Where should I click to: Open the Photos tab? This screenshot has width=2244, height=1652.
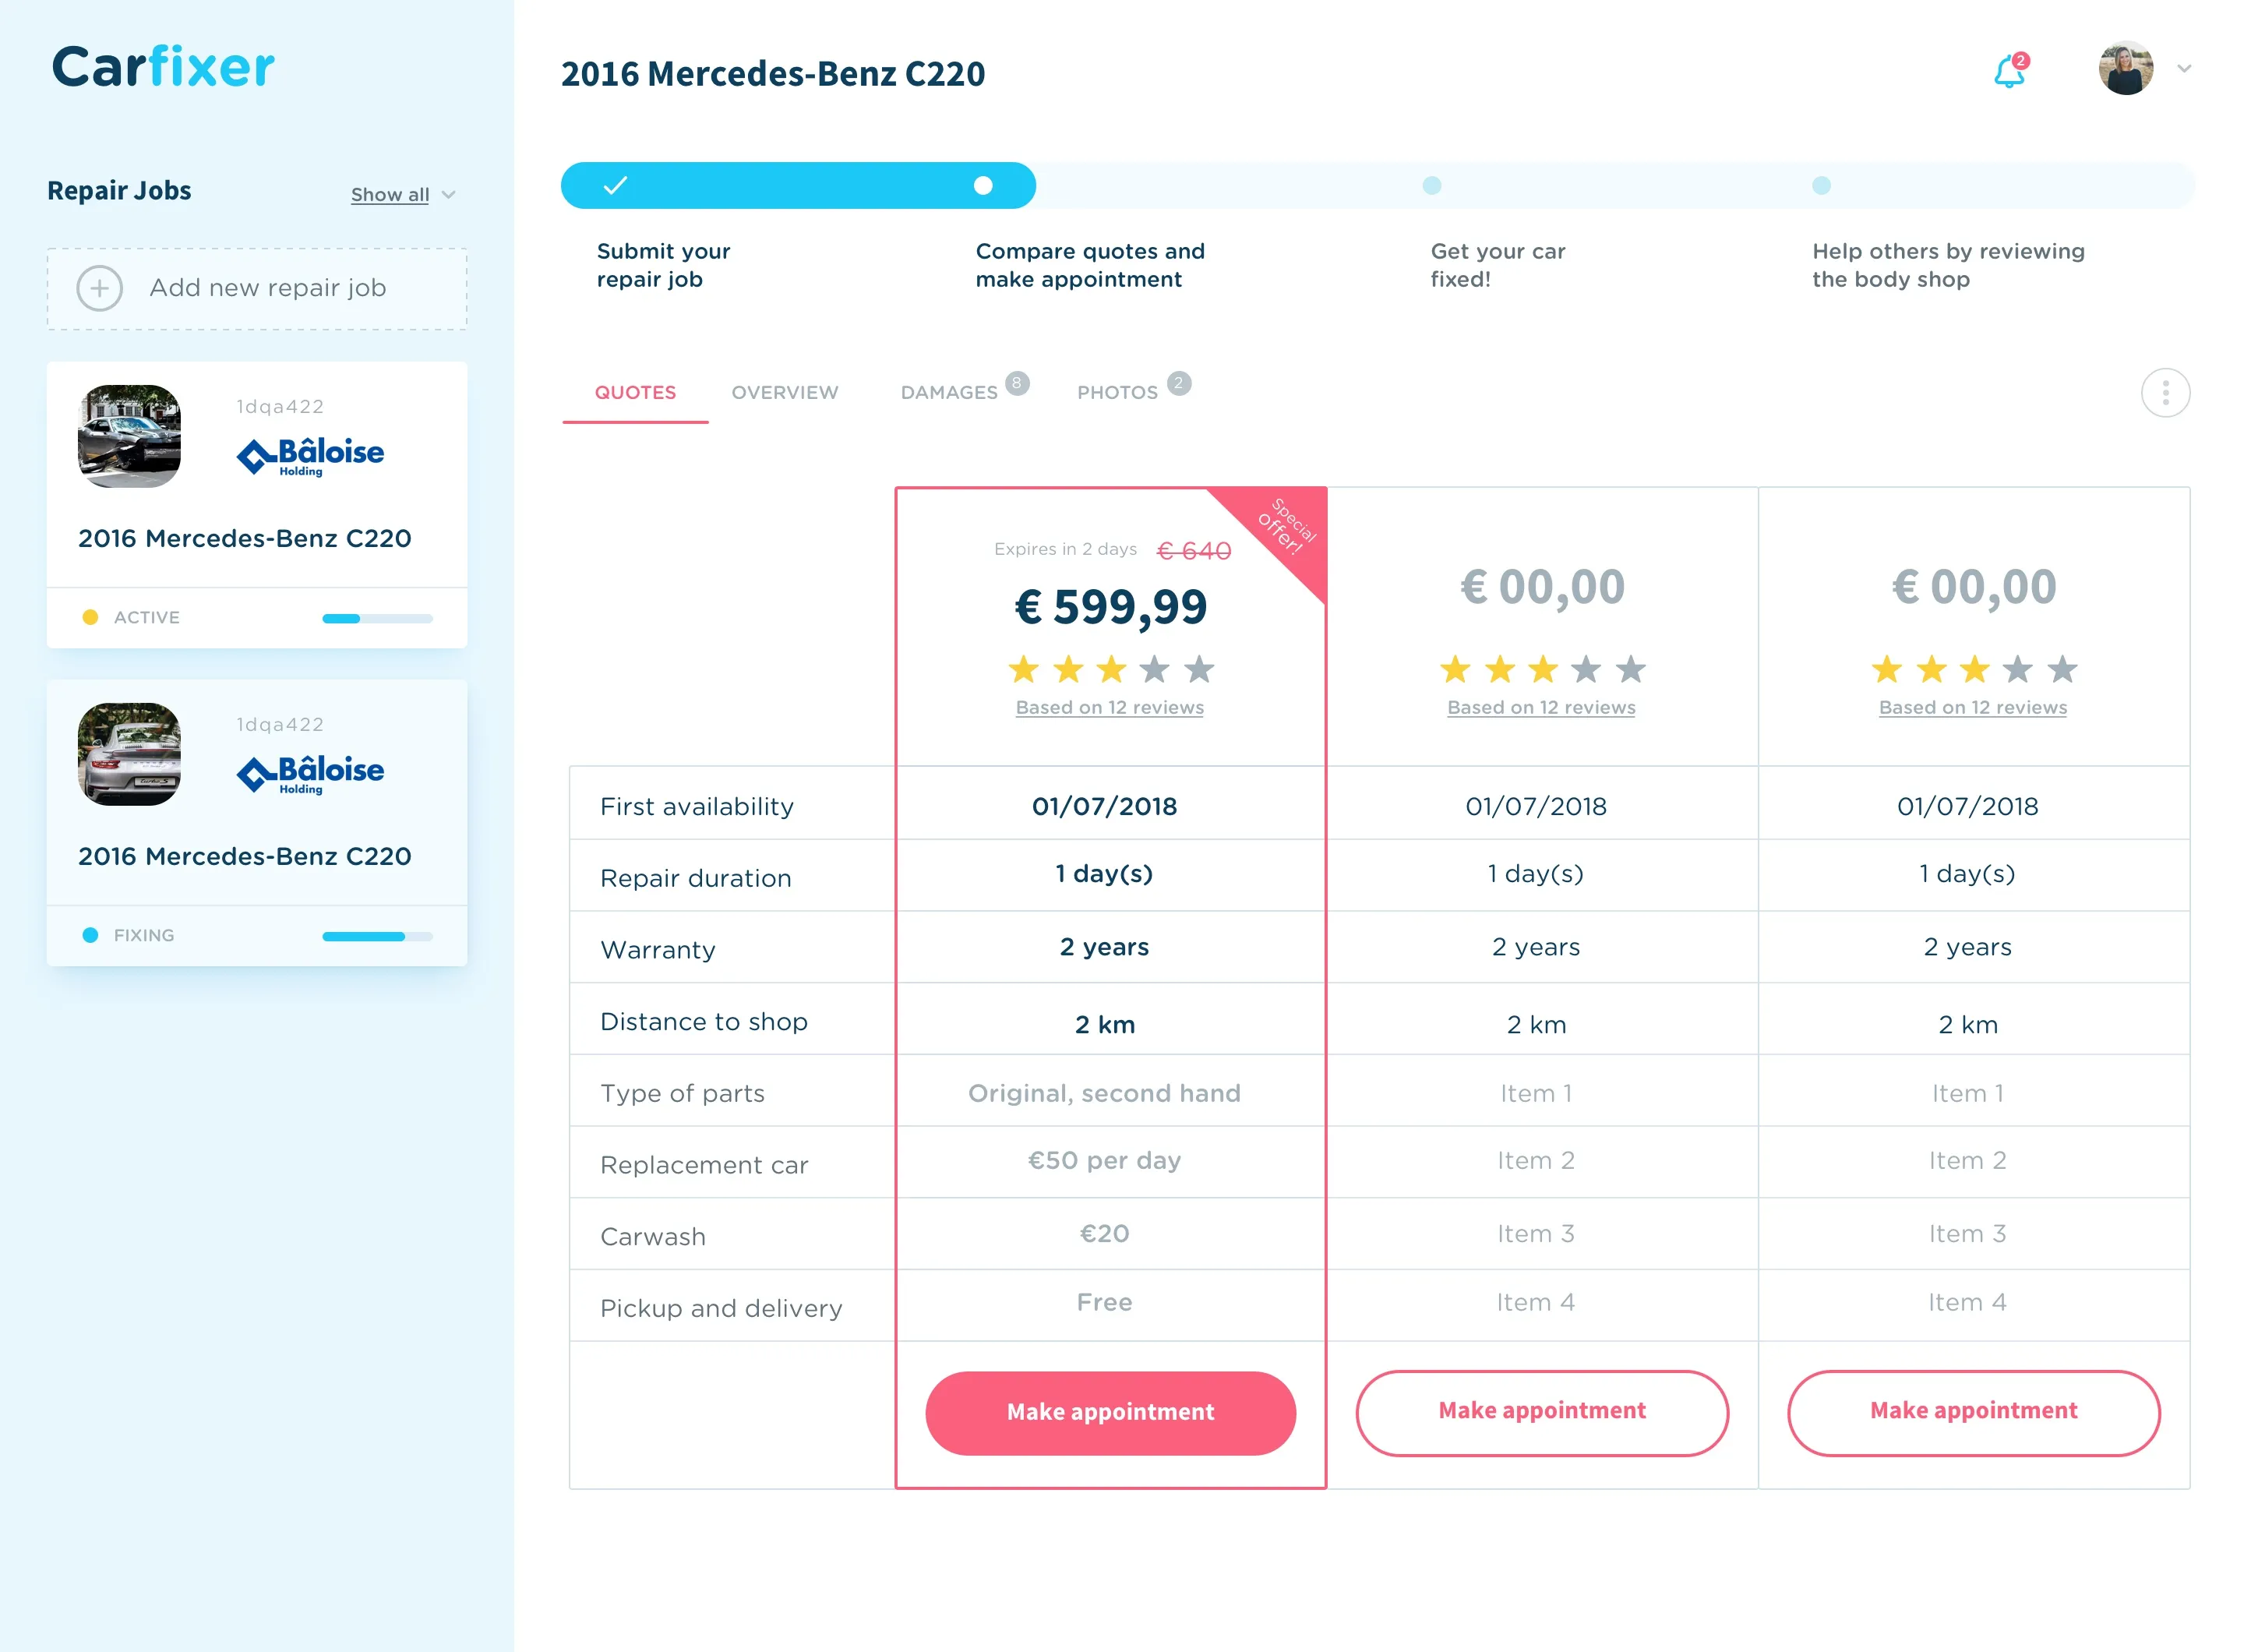[x=1117, y=392]
